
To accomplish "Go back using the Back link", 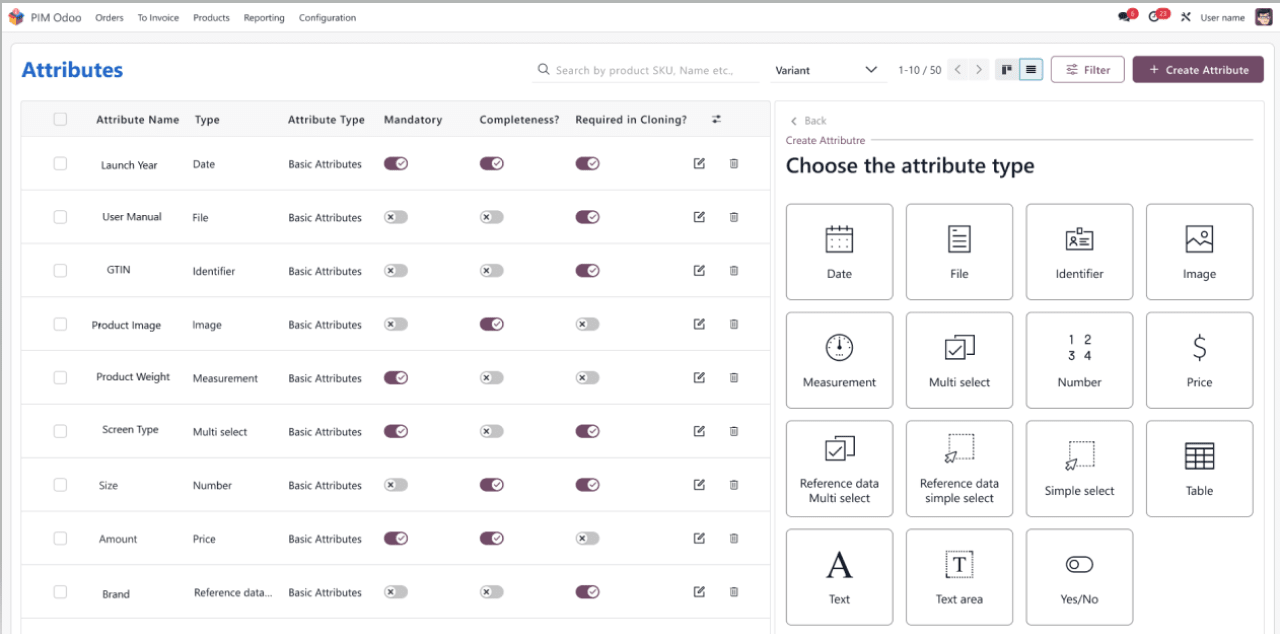I will (x=808, y=121).
